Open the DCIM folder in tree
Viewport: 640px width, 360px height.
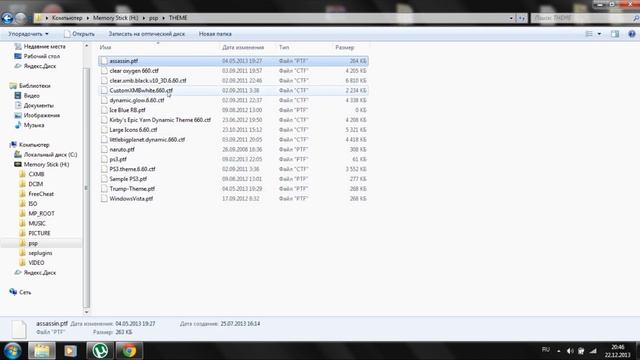pos(31,184)
